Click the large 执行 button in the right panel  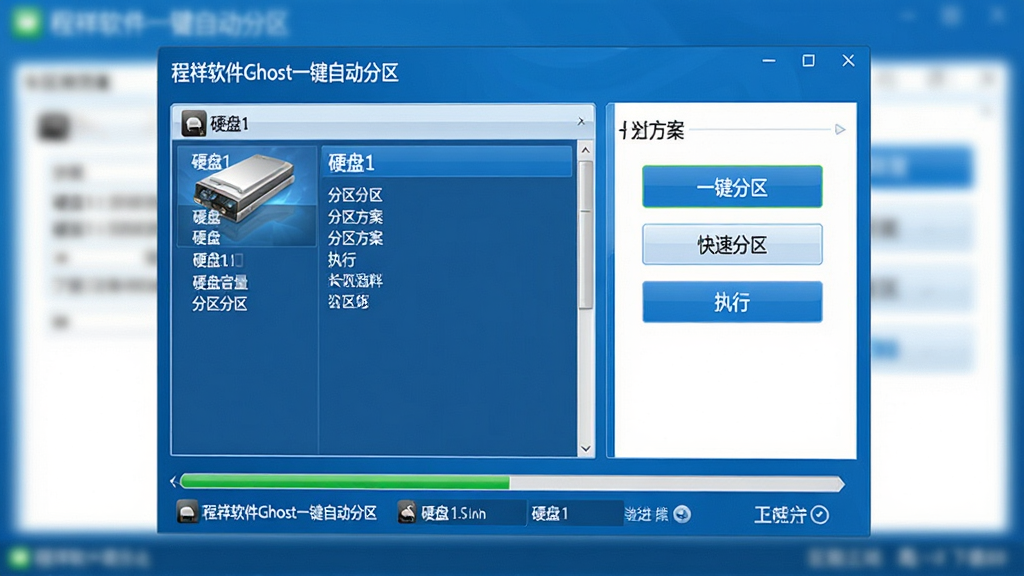point(732,302)
